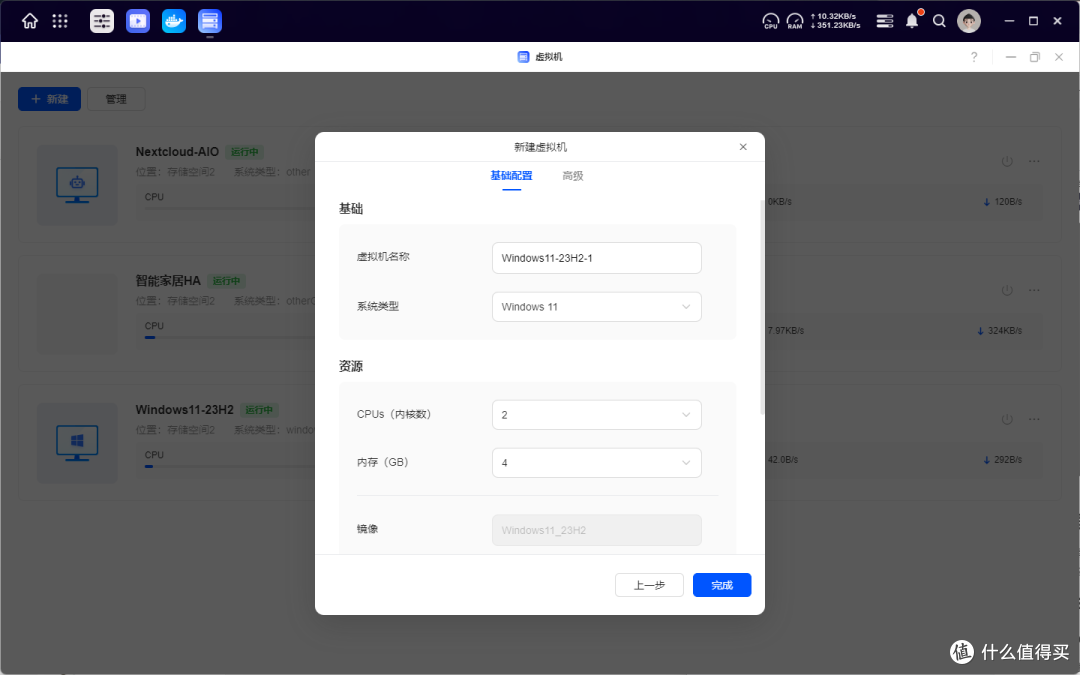The height and width of the screenshot is (675, 1080).
Task: Click 运行中 badge next to Windows11-23H2
Action: pos(259,409)
